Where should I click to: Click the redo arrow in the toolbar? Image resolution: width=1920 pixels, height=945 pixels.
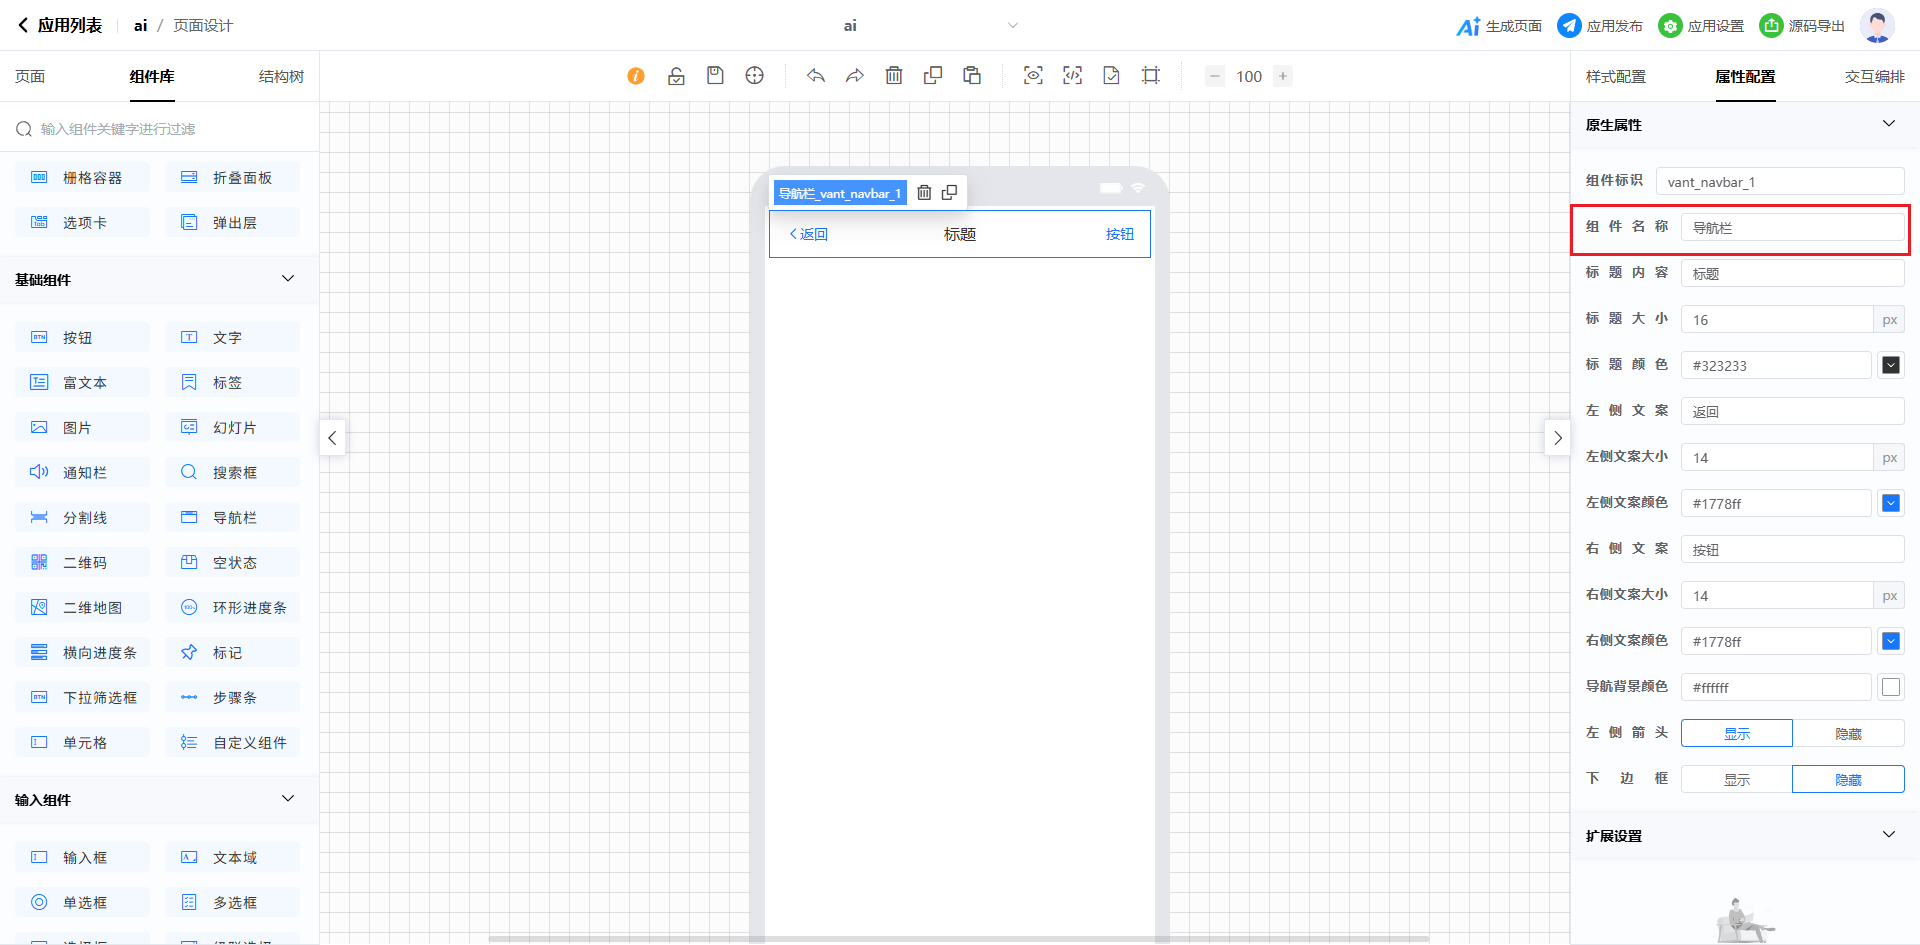pyautogui.click(x=855, y=76)
